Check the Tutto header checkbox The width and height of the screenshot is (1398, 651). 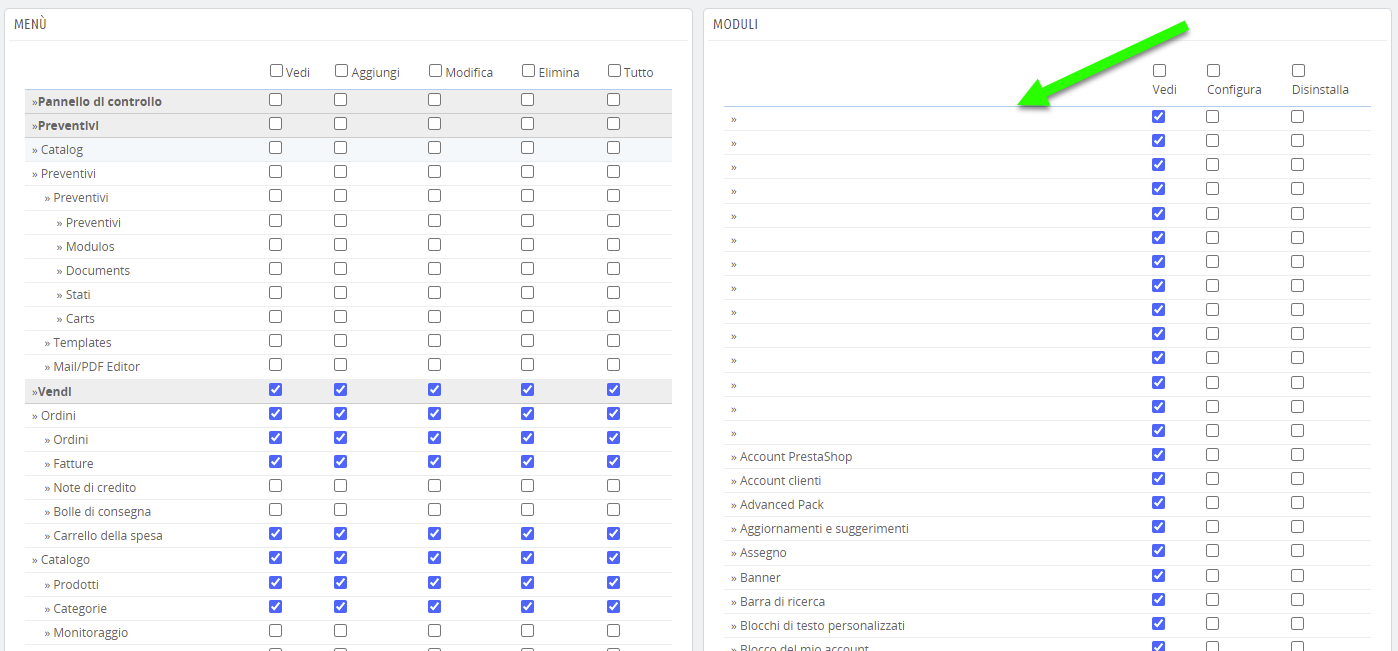pos(614,71)
